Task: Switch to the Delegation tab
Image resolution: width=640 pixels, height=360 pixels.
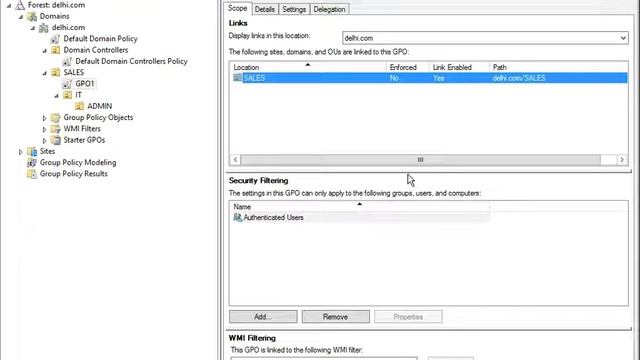Action: [329, 9]
